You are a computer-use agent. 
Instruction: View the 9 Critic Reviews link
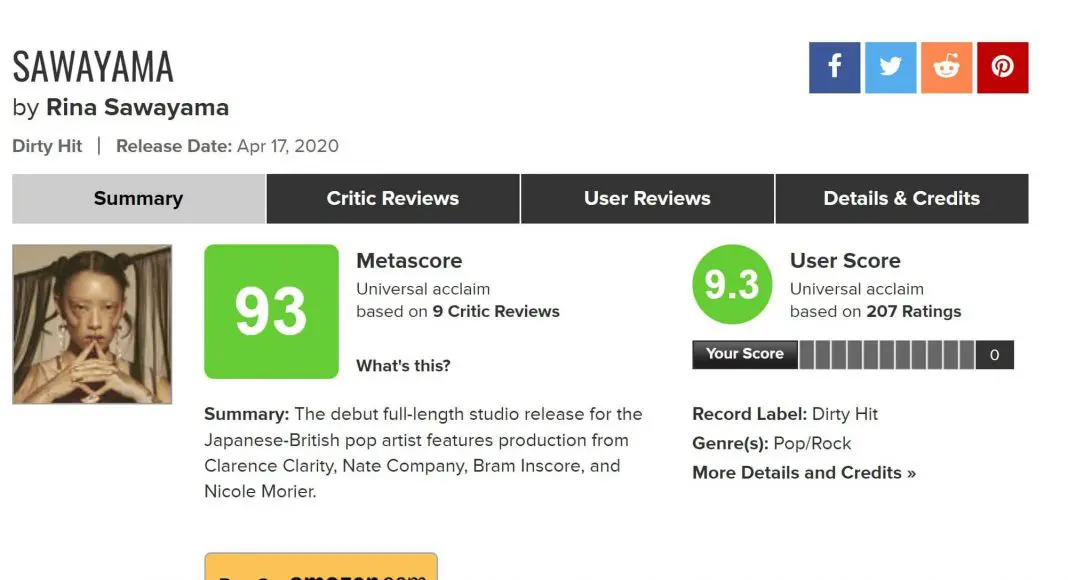(496, 311)
